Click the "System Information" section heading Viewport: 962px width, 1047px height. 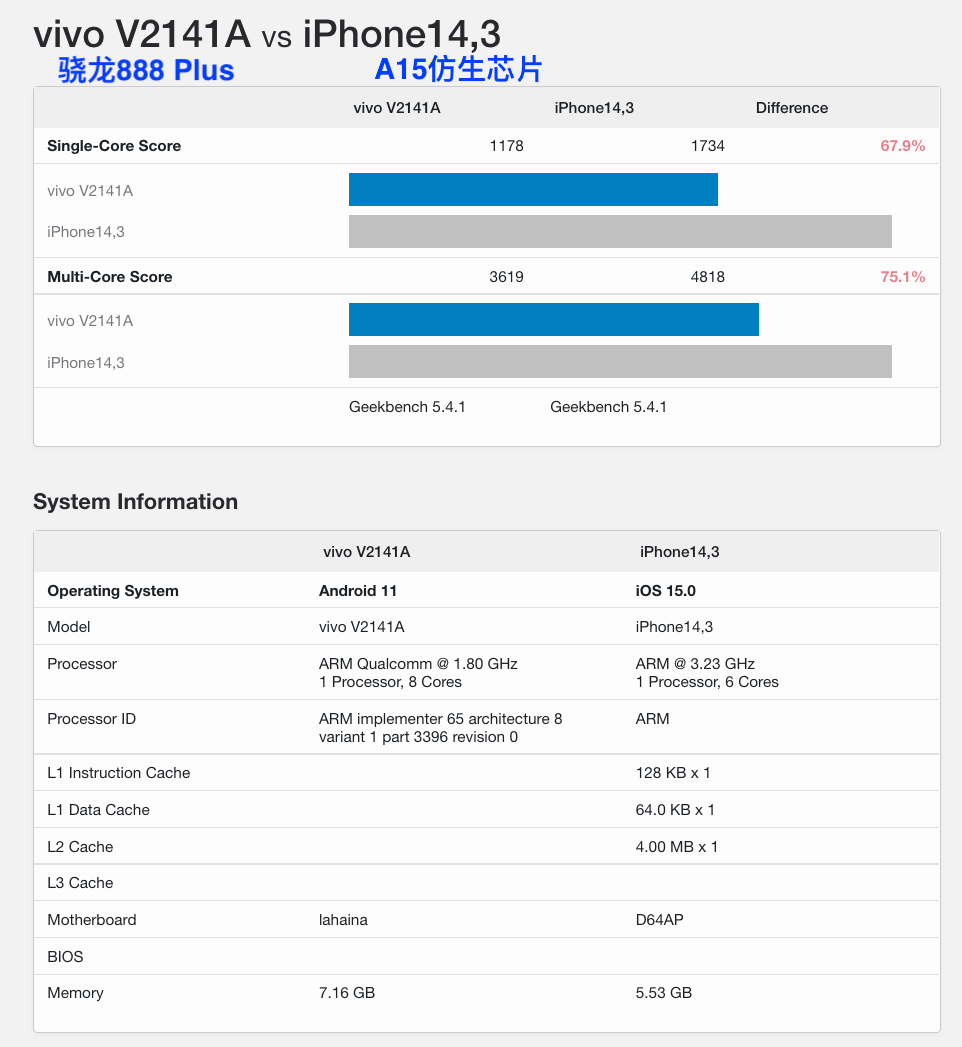coord(136,501)
